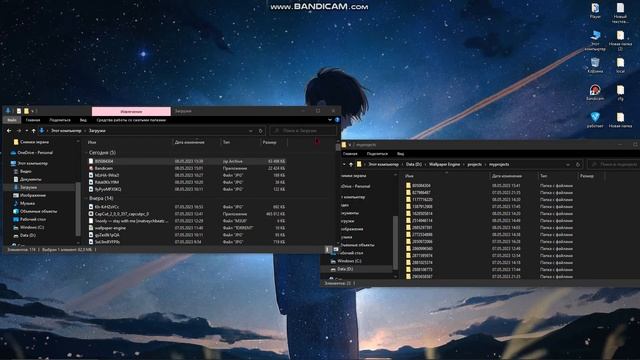Click the search field in the Загрузки window
This screenshot has width=640, height=360.
tap(304, 131)
